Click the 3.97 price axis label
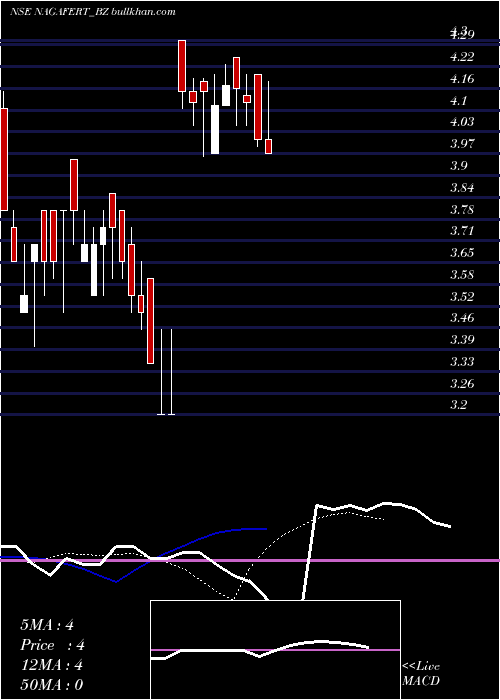Viewport: 500px width, 700px height. pos(462,144)
